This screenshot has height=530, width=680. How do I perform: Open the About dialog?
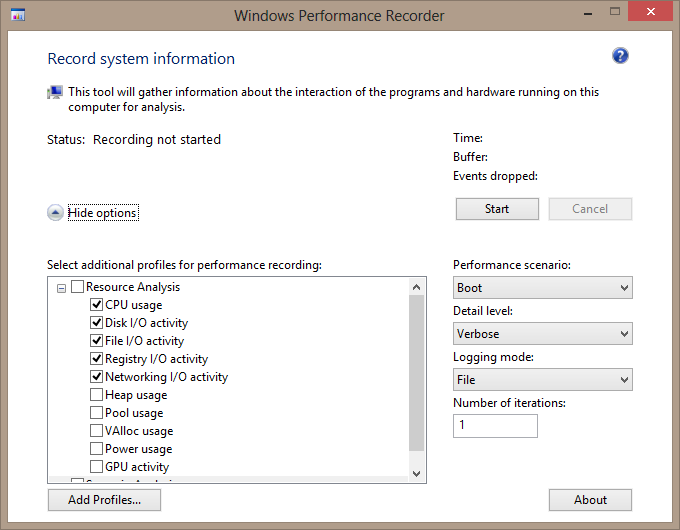[x=590, y=500]
